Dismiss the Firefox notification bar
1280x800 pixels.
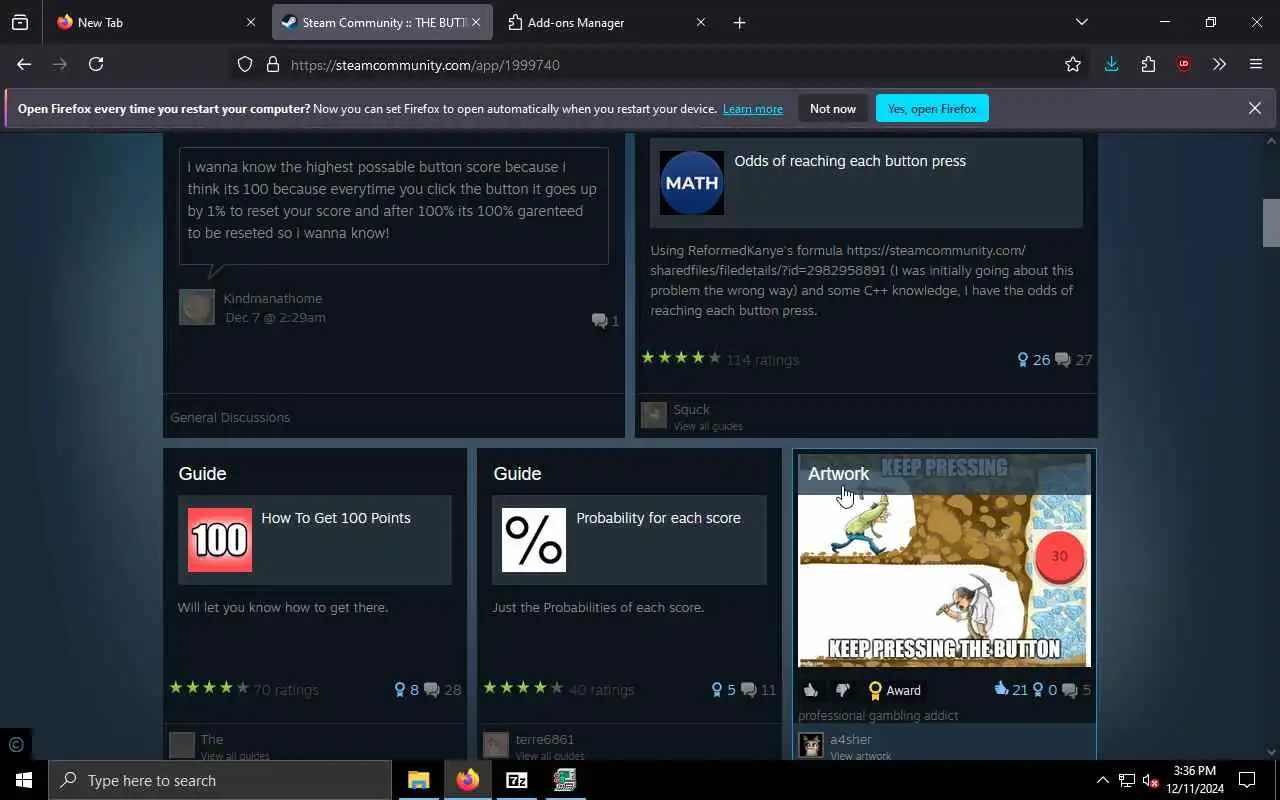tap(1254, 108)
